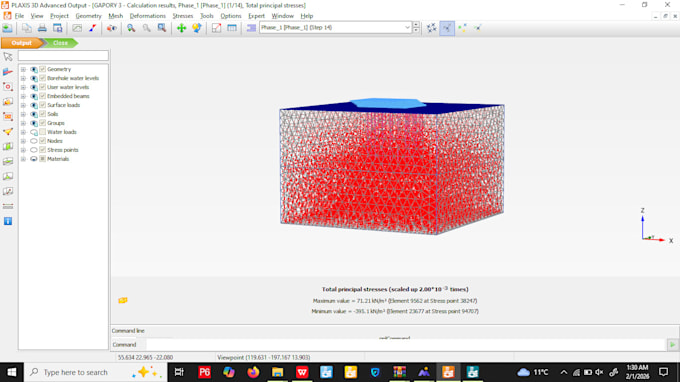Select the arrow pointer tool in sidebar

click(8, 56)
